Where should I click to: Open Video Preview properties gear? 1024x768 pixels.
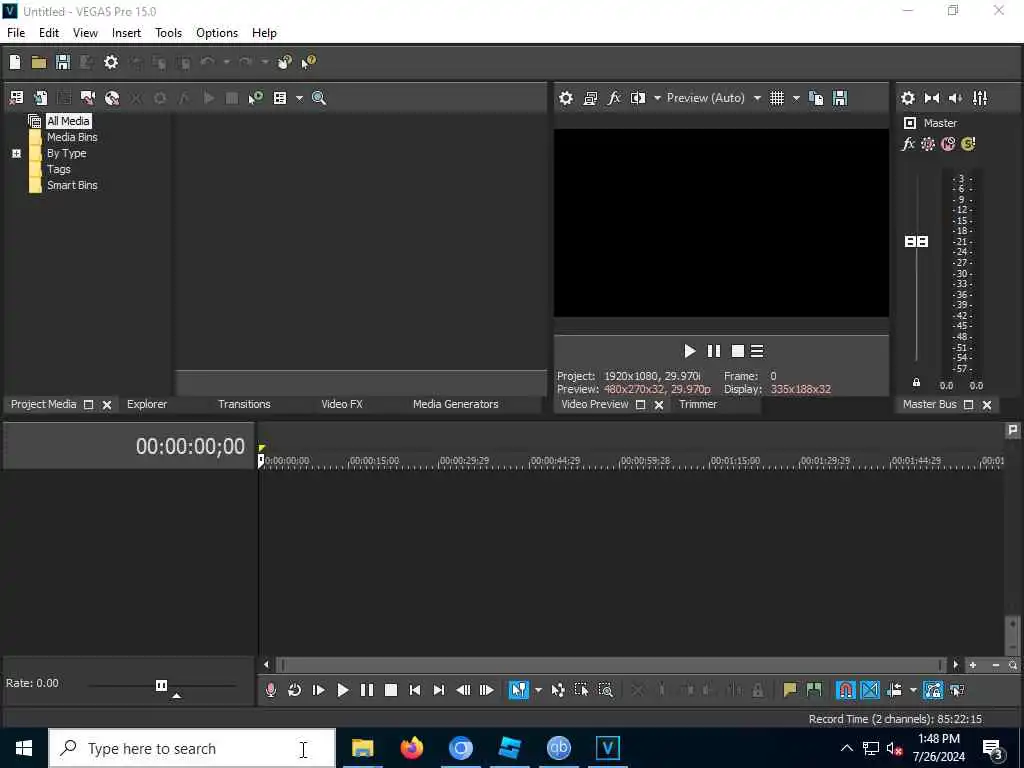tap(566, 98)
